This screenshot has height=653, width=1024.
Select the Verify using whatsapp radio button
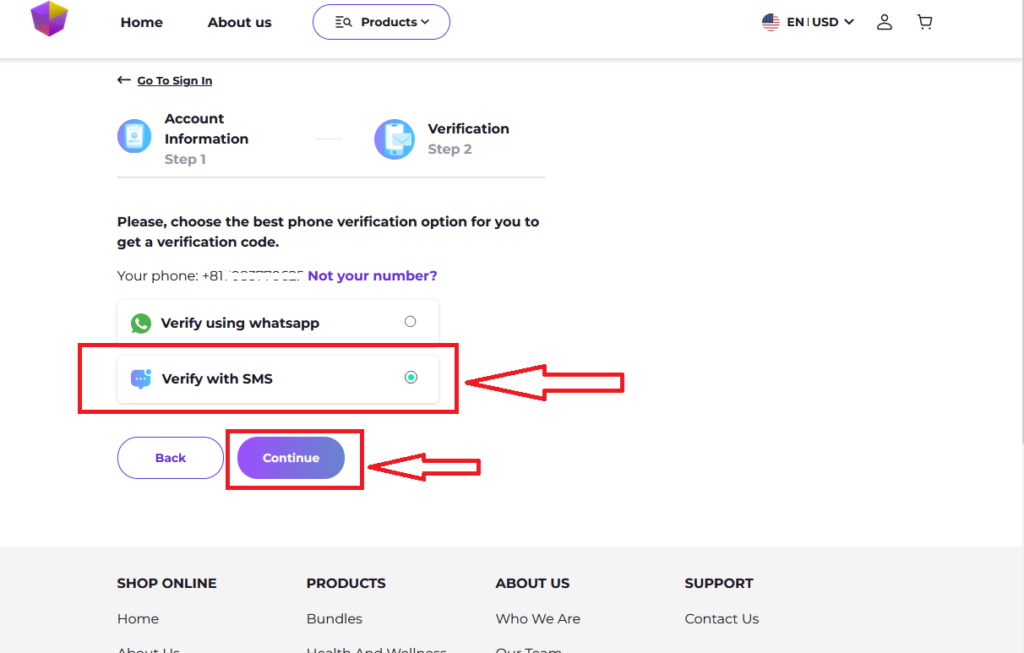[x=410, y=322]
